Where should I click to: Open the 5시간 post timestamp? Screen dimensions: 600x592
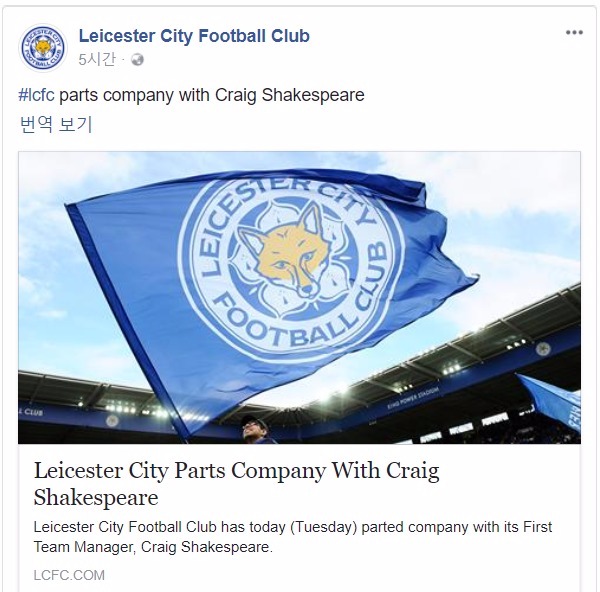97,59
